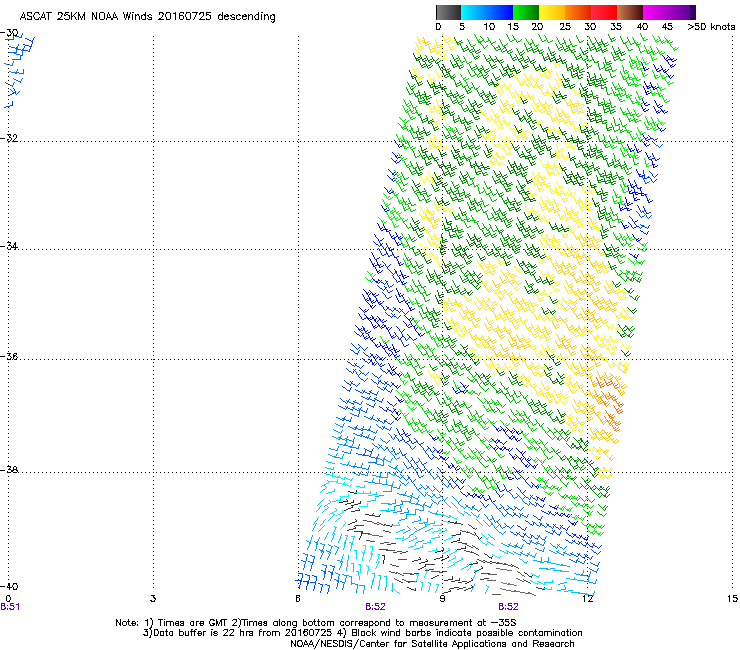Click the light-blue wind barbs beside the -30 label
Image resolution: width=740 pixels, height=650 pixels.
tap(18, 70)
